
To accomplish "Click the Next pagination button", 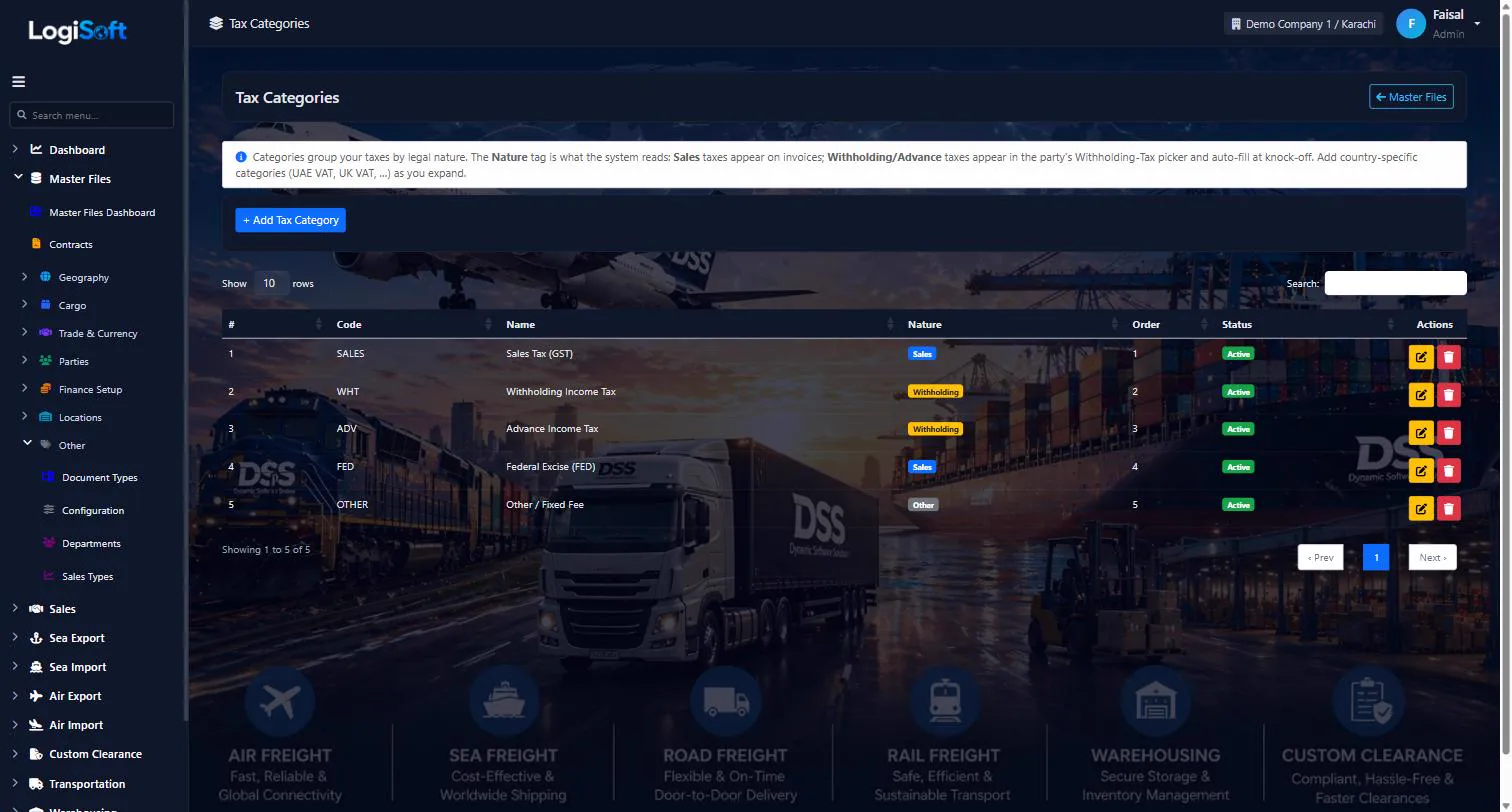I will [1432, 558].
